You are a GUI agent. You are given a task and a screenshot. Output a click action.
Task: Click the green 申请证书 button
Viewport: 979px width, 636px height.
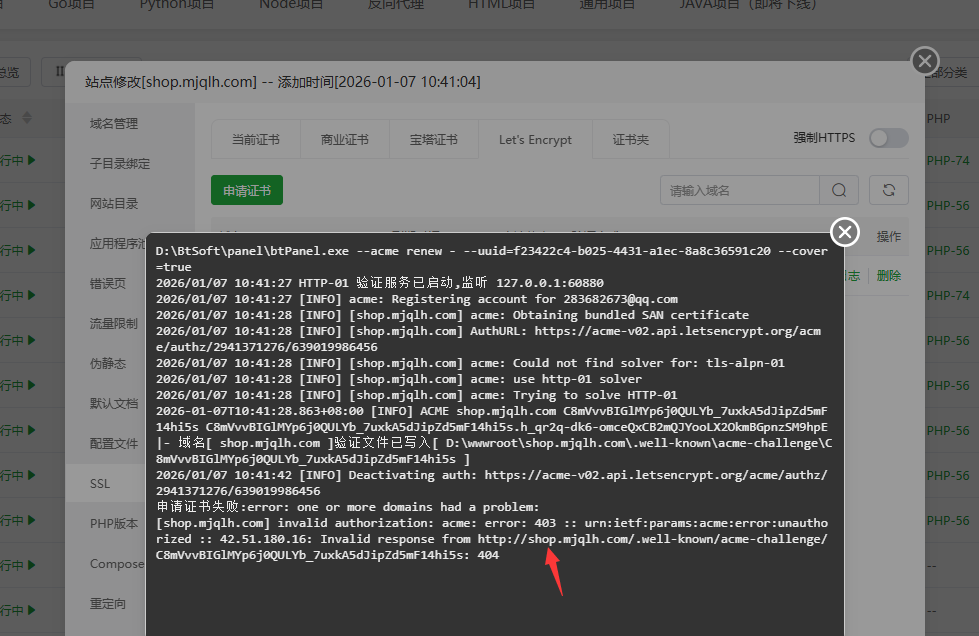(247, 190)
